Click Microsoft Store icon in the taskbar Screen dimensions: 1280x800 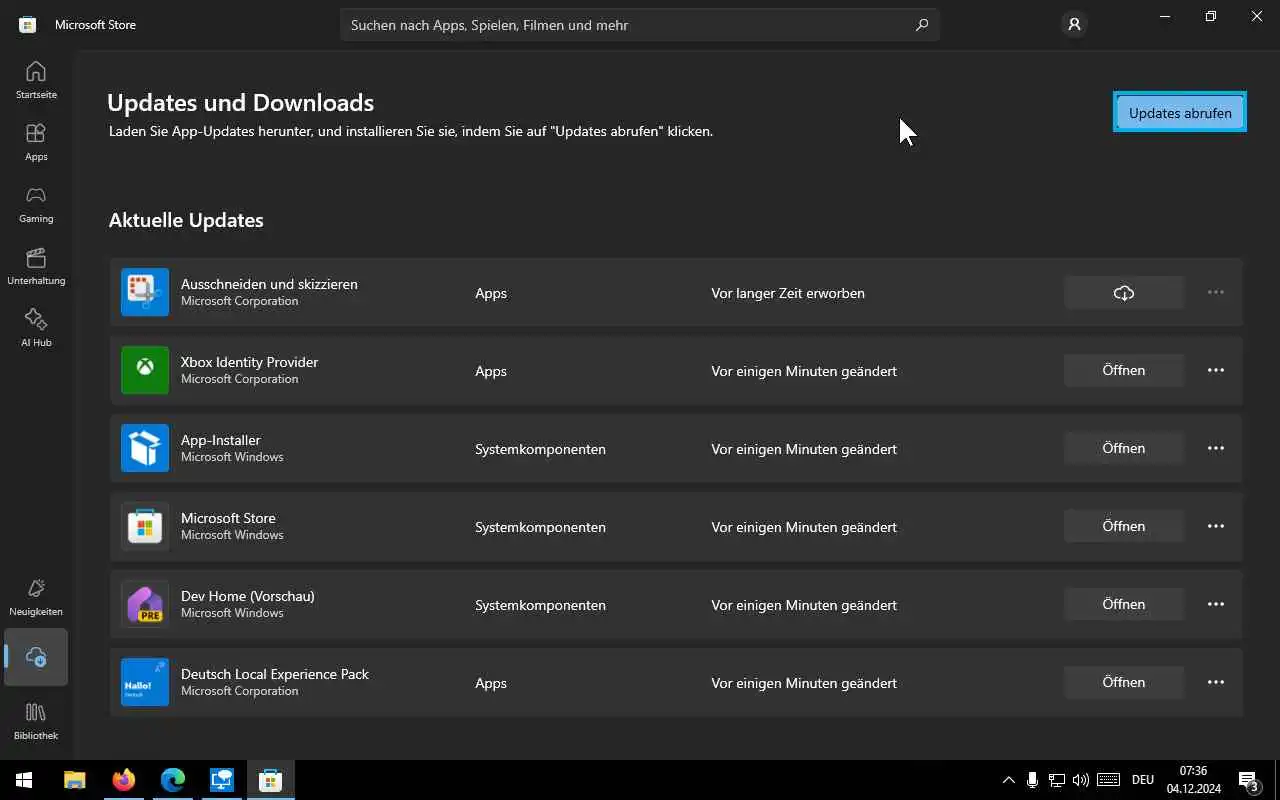[271, 780]
